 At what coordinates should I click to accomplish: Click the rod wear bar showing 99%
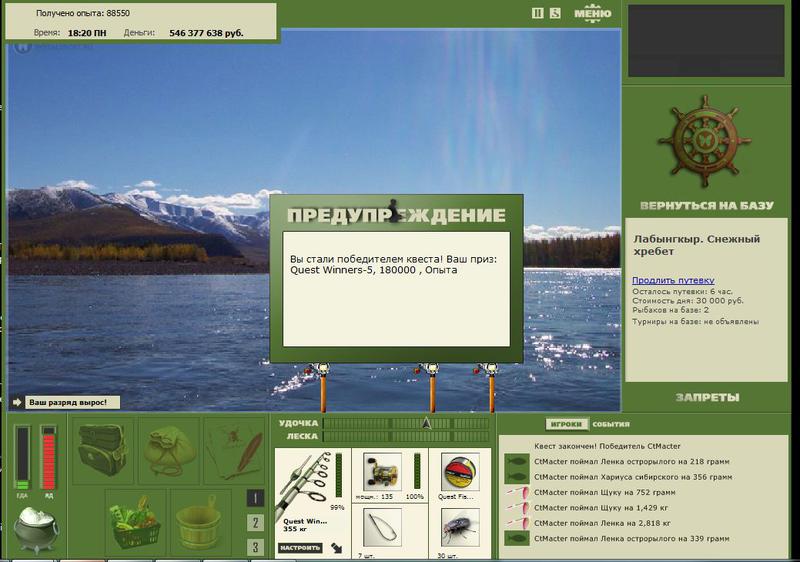339,476
